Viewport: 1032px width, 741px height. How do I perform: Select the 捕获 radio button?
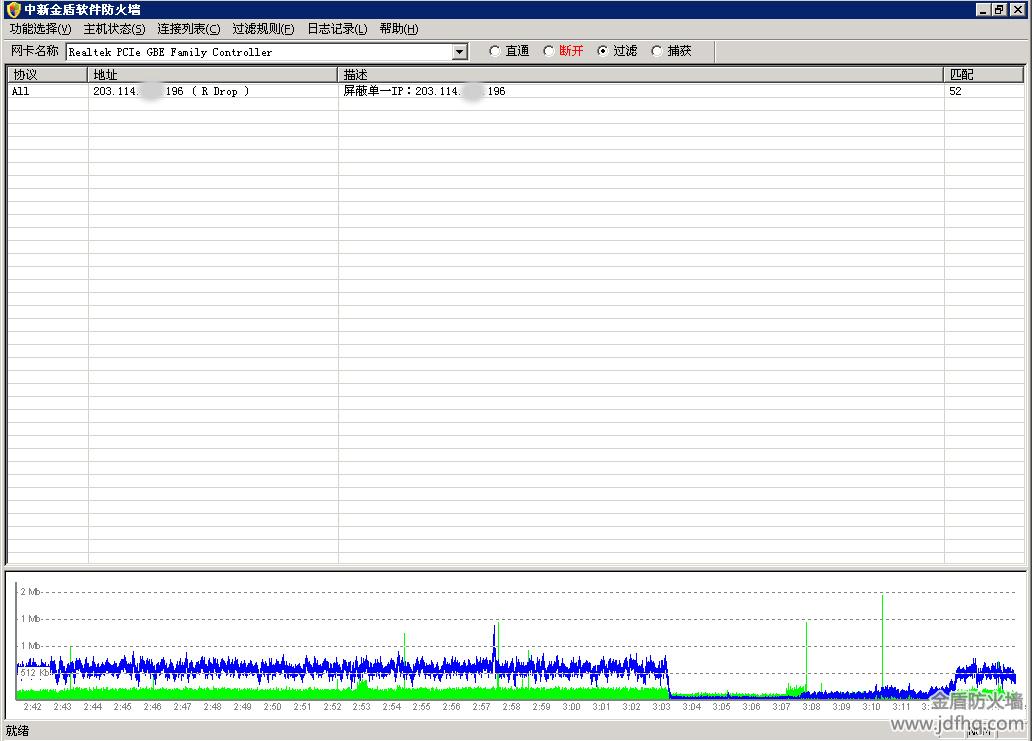tap(657, 51)
